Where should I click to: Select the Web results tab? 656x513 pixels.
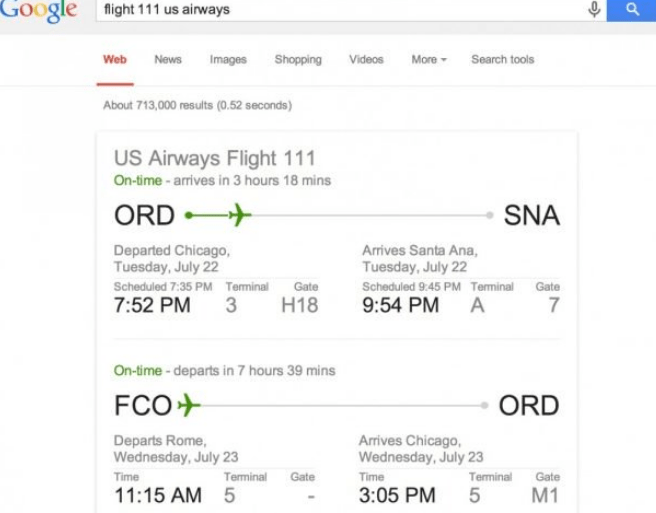coord(115,60)
